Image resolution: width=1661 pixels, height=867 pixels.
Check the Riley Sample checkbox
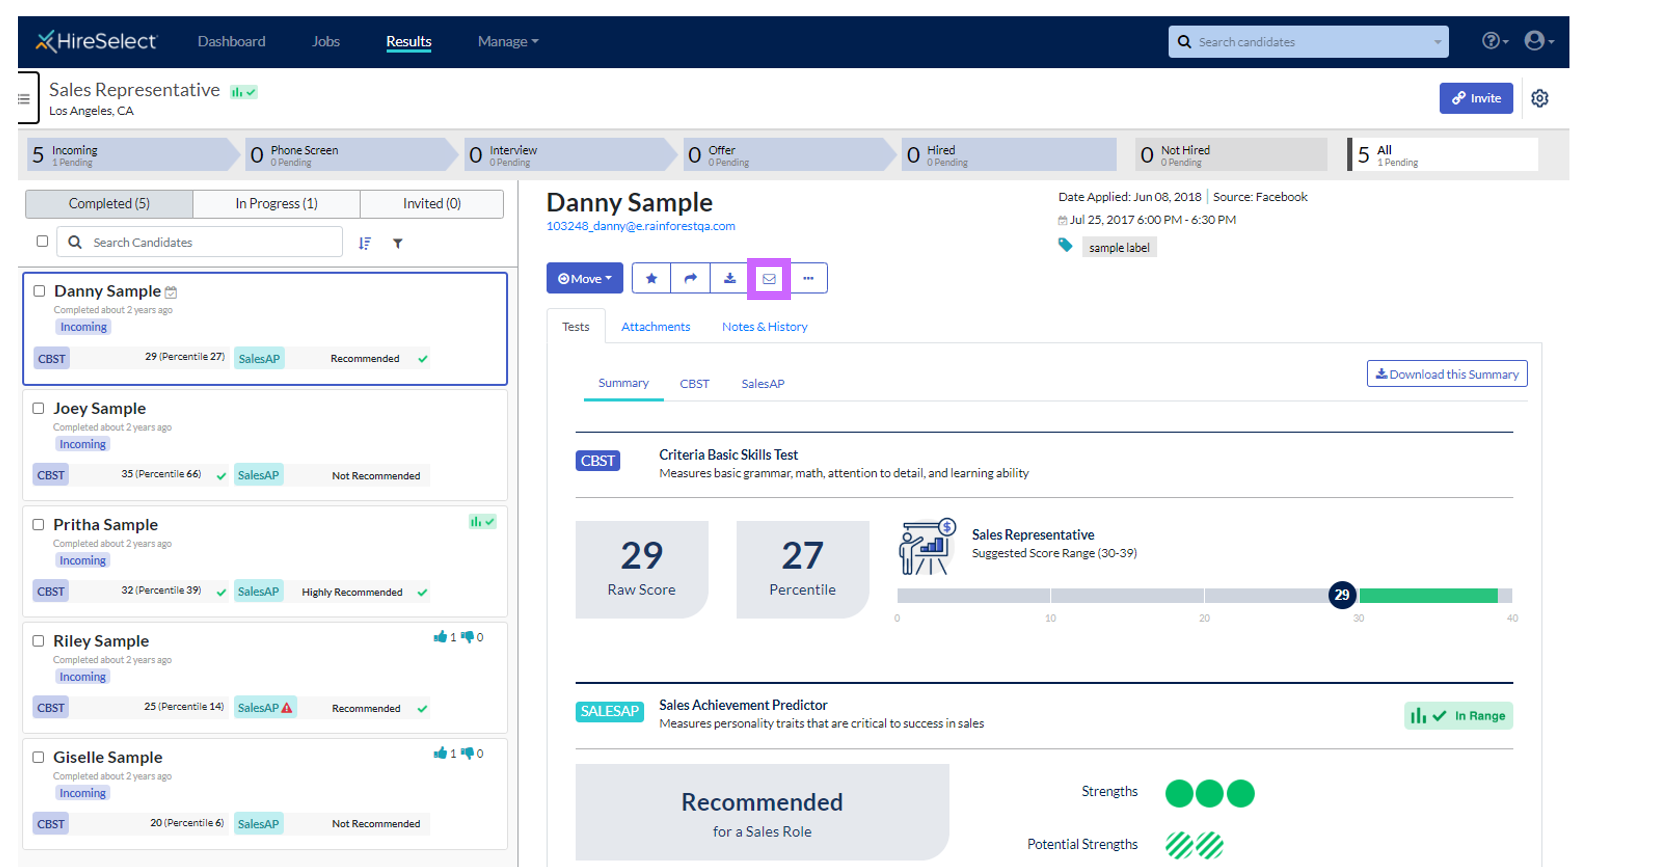click(38, 641)
